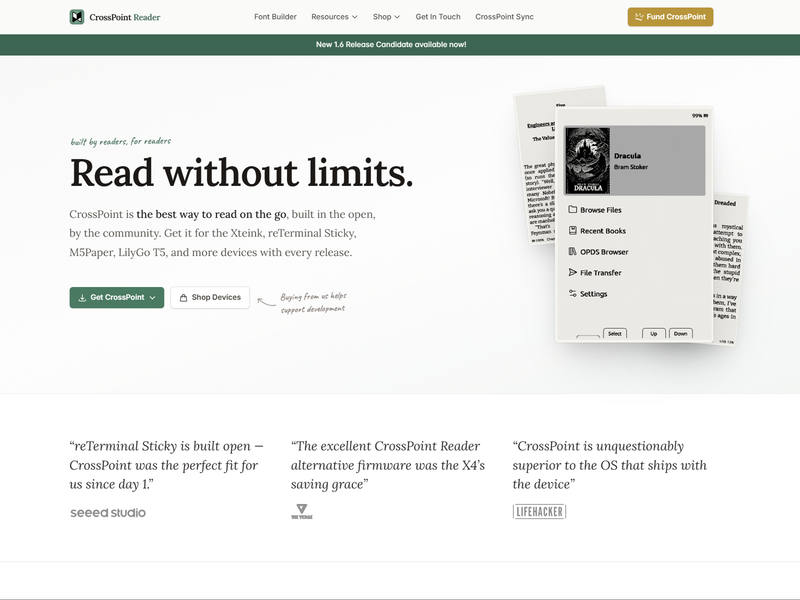This screenshot has height=600, width=800.
Task: Click the 'built by readers, for readers' tagline
Action: [121, 141]
